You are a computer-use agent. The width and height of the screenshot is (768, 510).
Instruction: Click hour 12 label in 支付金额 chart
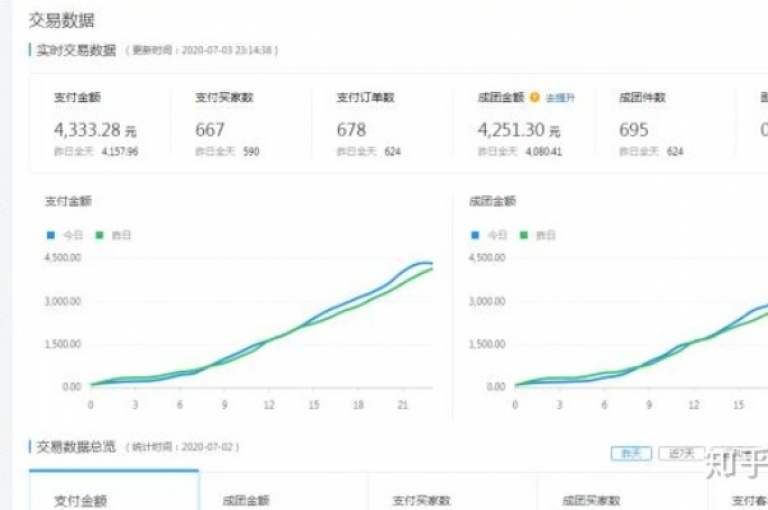pos(269,405)
